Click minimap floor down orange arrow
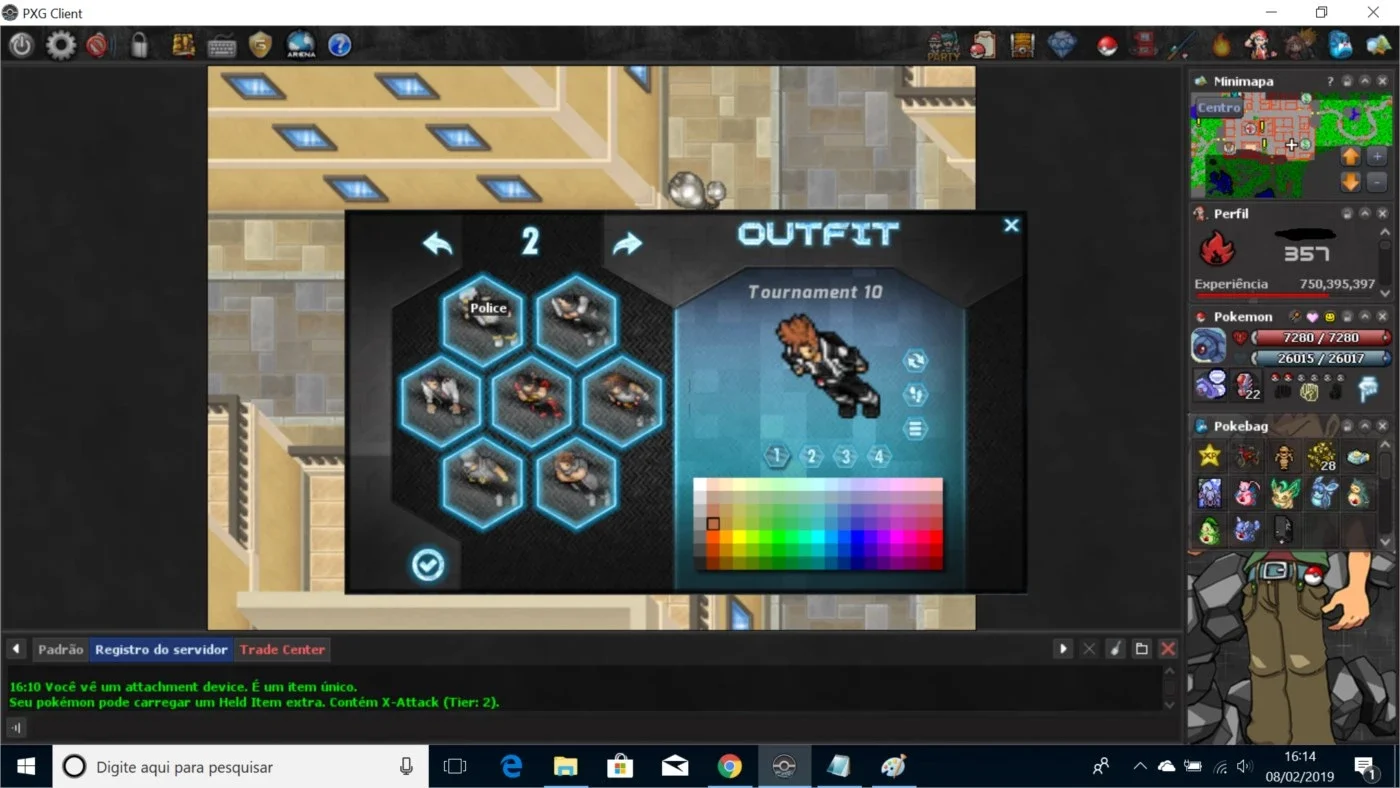 tap(1350, 182)
